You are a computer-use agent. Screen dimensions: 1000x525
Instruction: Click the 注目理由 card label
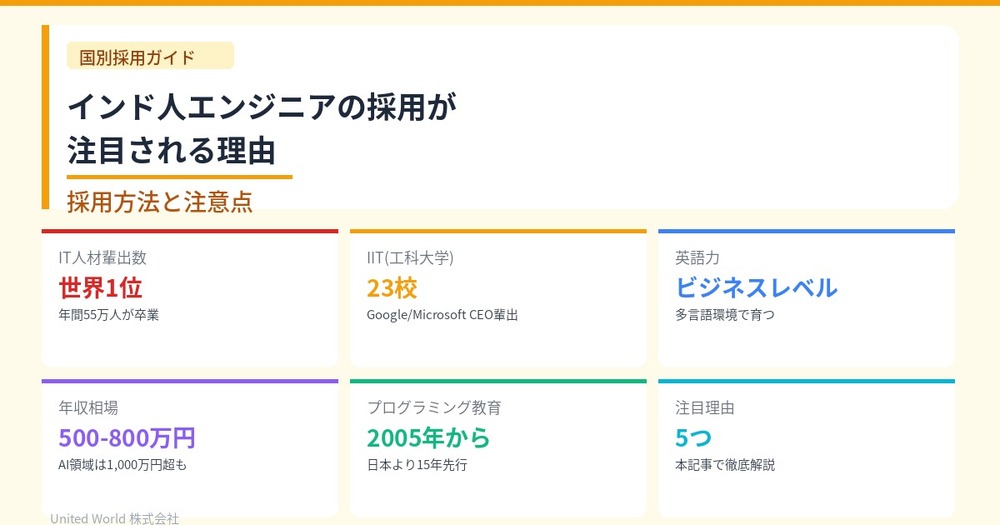pyautogui.click(x=705, y=408)
